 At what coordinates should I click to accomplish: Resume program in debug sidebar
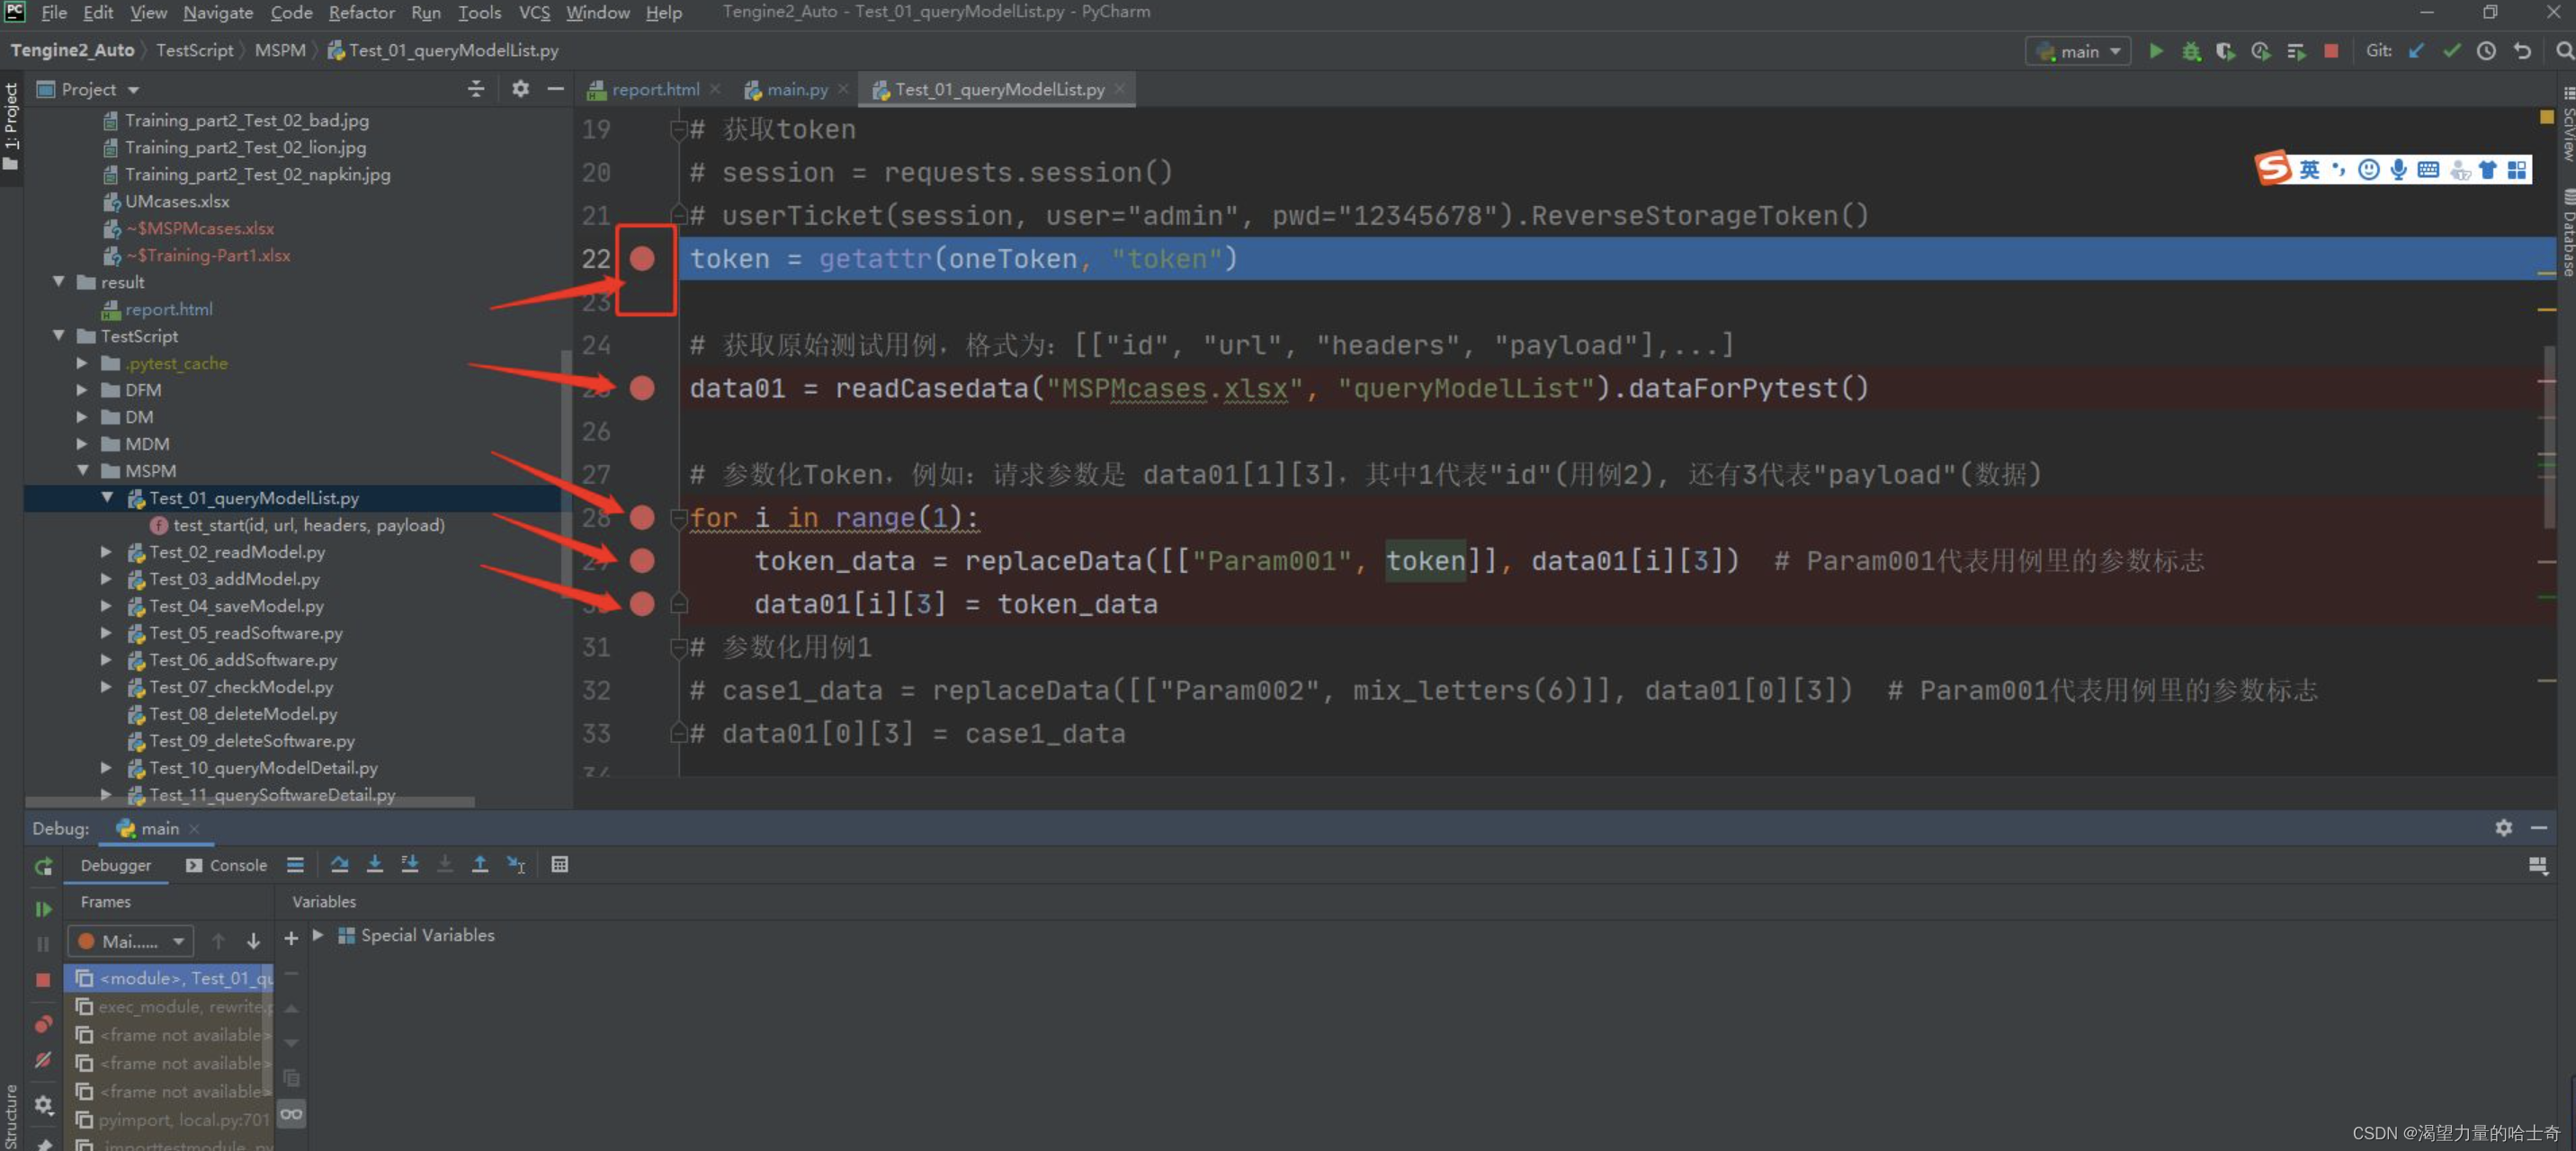point(43,909)
